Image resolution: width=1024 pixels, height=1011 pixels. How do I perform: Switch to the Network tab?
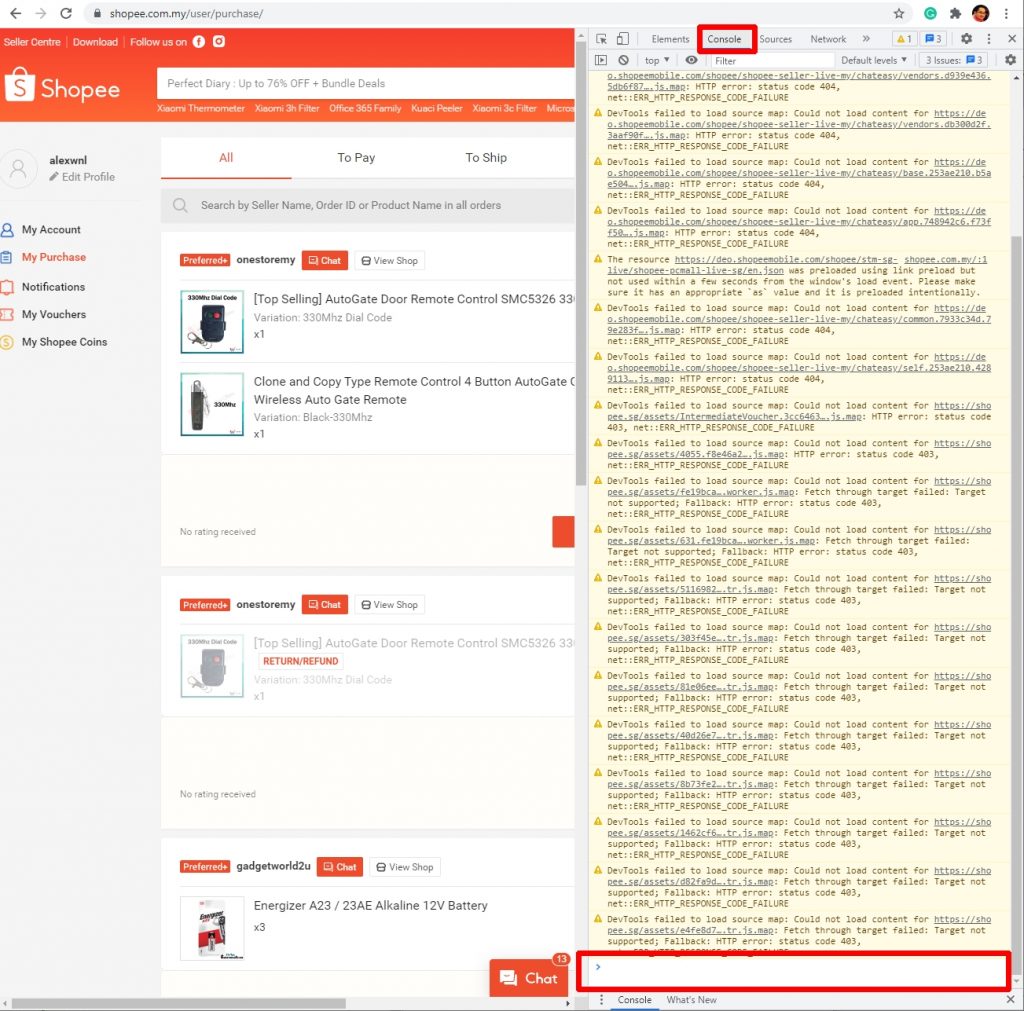click(828, 39)
